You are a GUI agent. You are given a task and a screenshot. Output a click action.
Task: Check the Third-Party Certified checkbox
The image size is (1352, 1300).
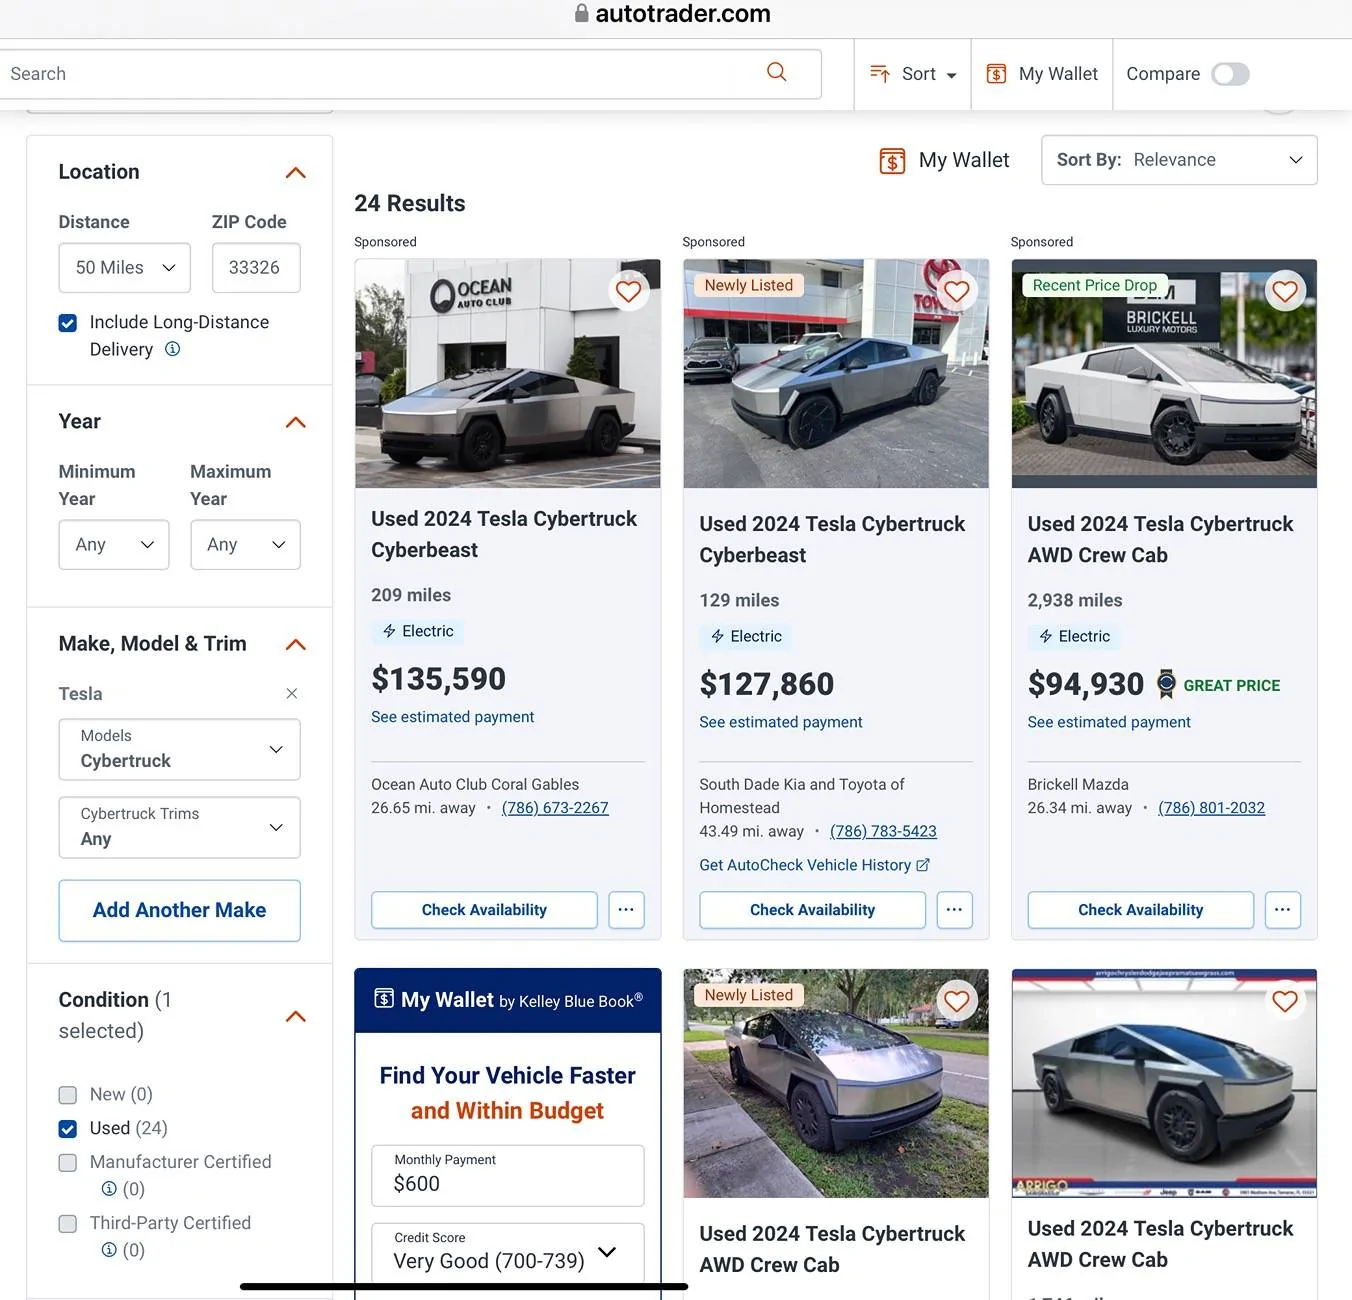click(68, 1224)
